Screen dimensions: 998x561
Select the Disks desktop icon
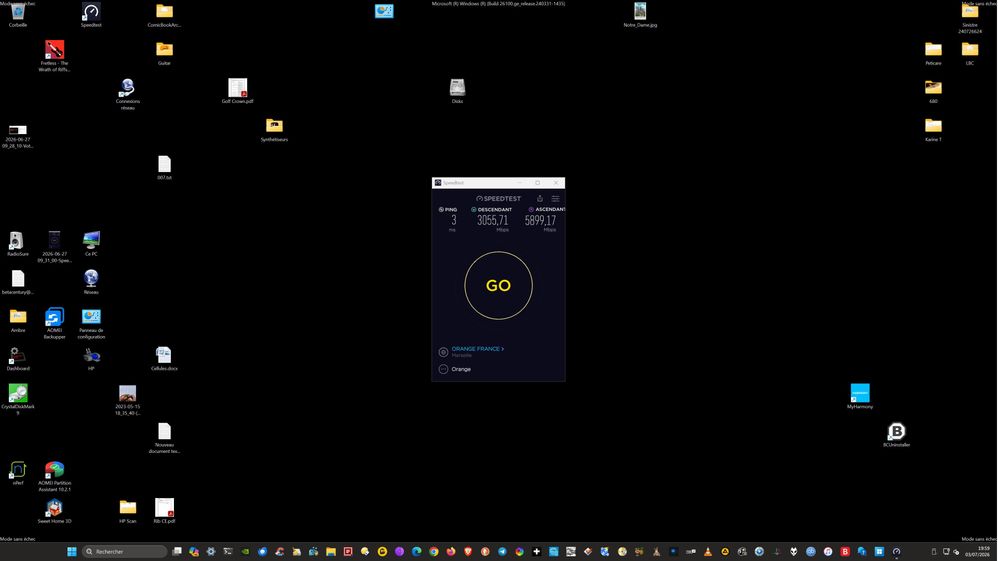[457, 91]
